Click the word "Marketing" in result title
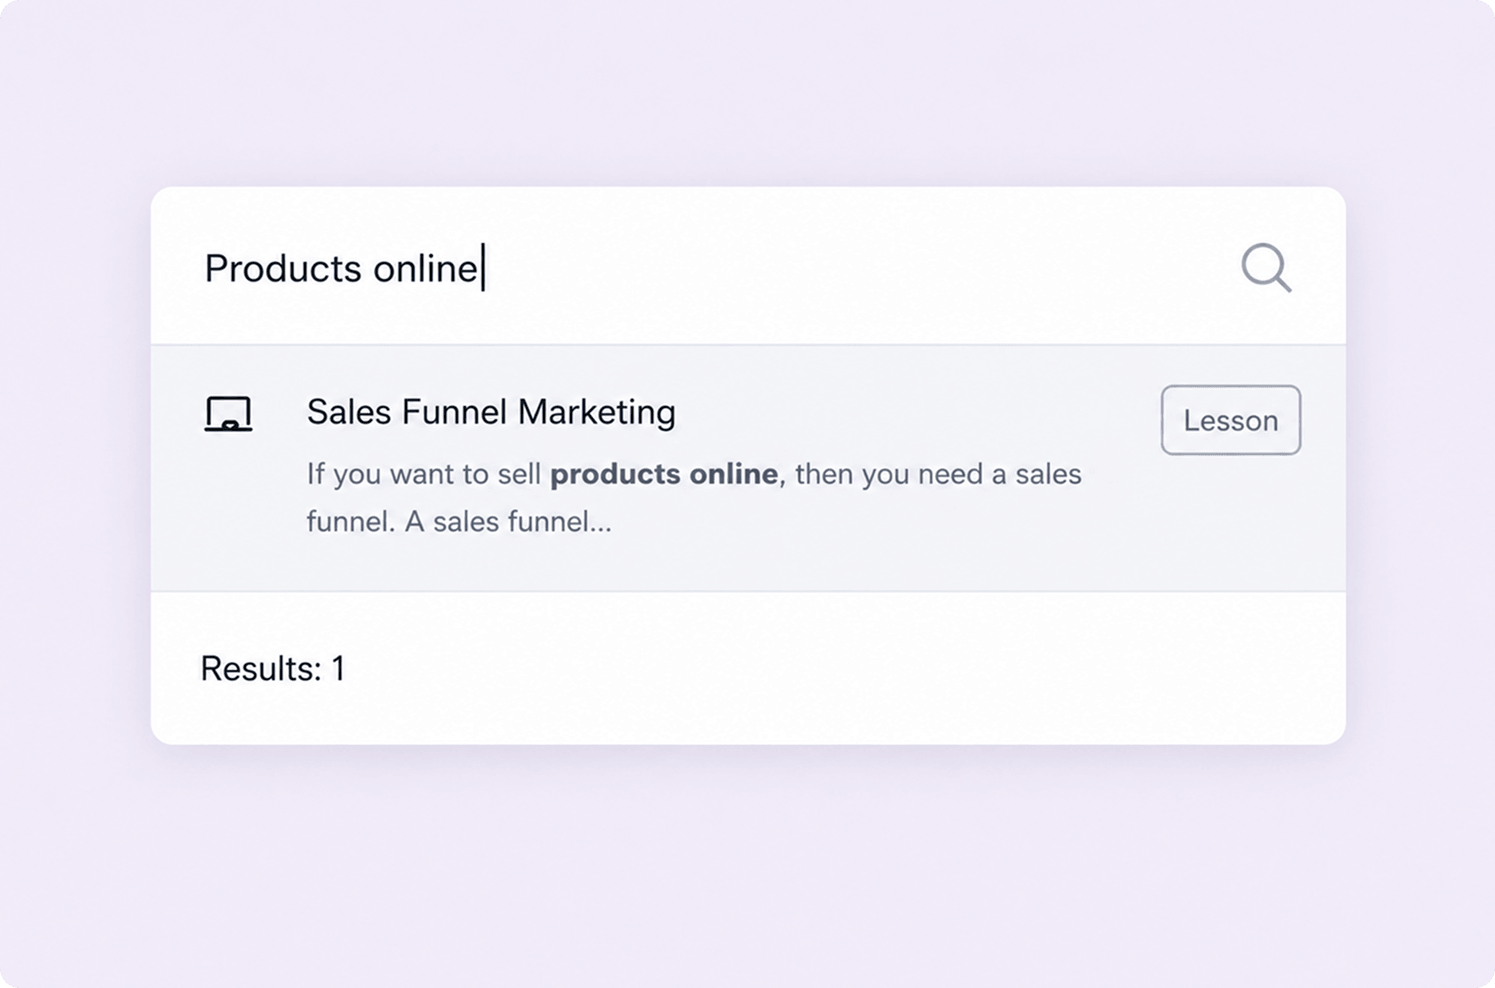Image resolution: width=1495 pixels, height=988 pixels. (597, 412)
